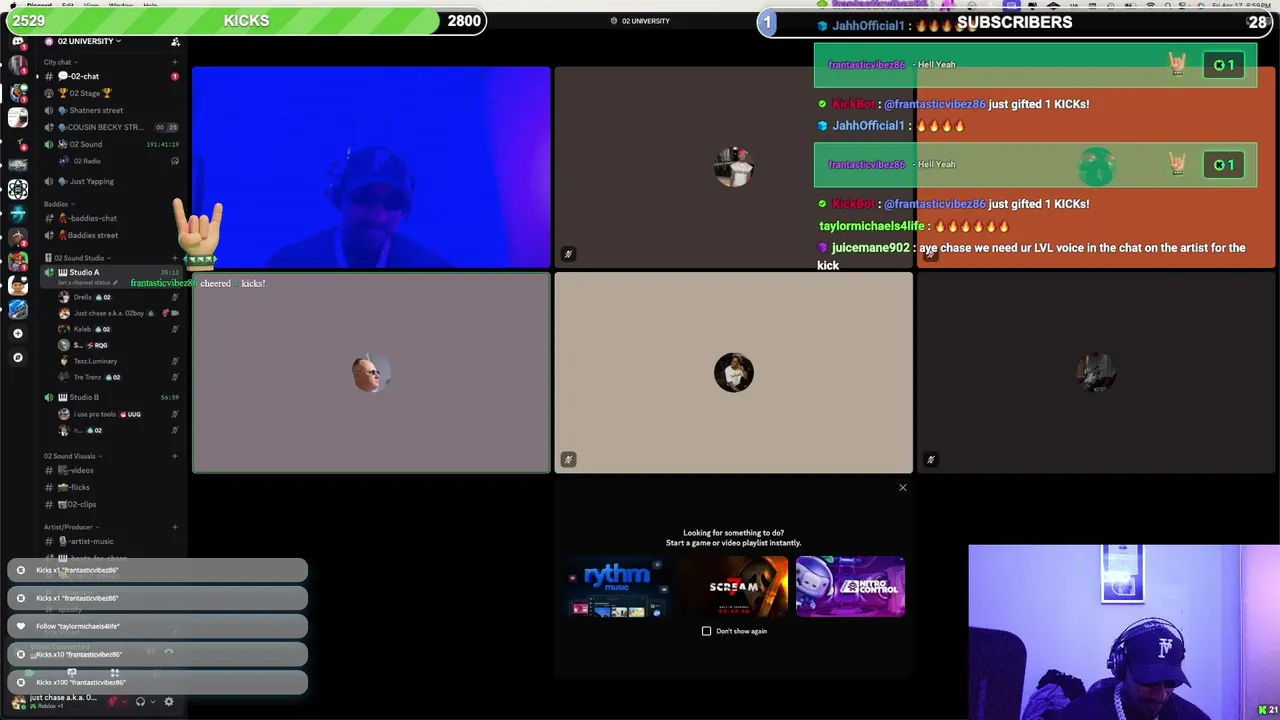This screenshot has width=1280, height=720.
Task: Join Shatners street voice channel
Action: (111, 110)
